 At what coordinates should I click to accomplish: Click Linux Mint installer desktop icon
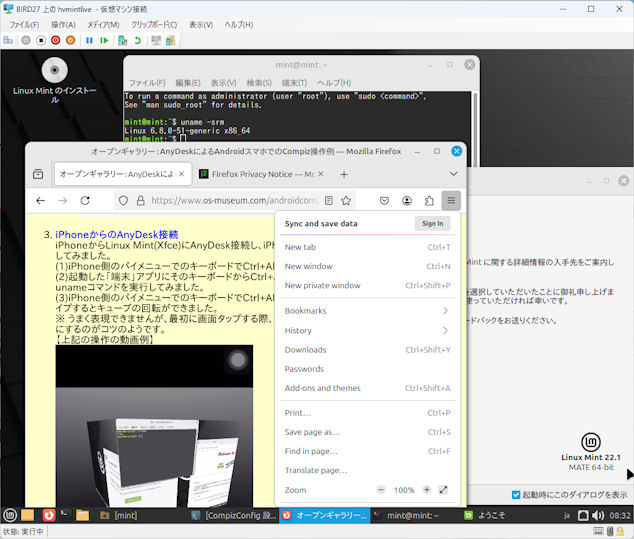pos(55,80)
